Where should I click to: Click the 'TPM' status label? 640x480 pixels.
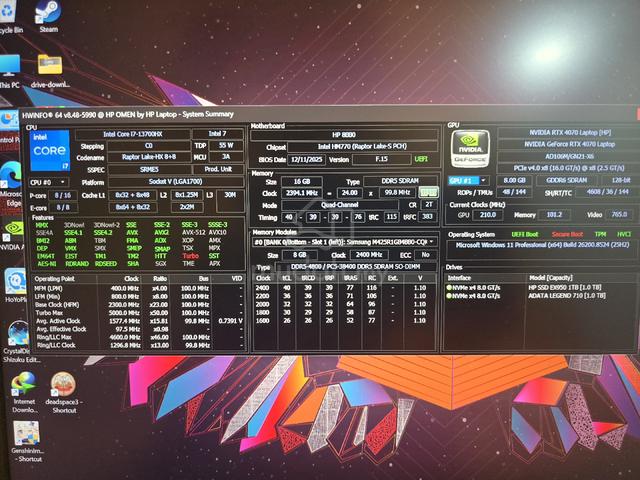click(x=600, y=234)
